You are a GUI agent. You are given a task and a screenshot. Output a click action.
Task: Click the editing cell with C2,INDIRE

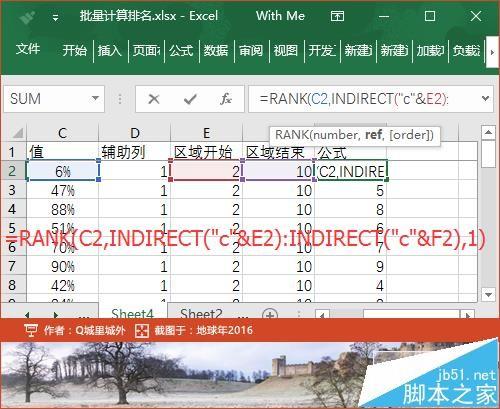pos(351,171)
